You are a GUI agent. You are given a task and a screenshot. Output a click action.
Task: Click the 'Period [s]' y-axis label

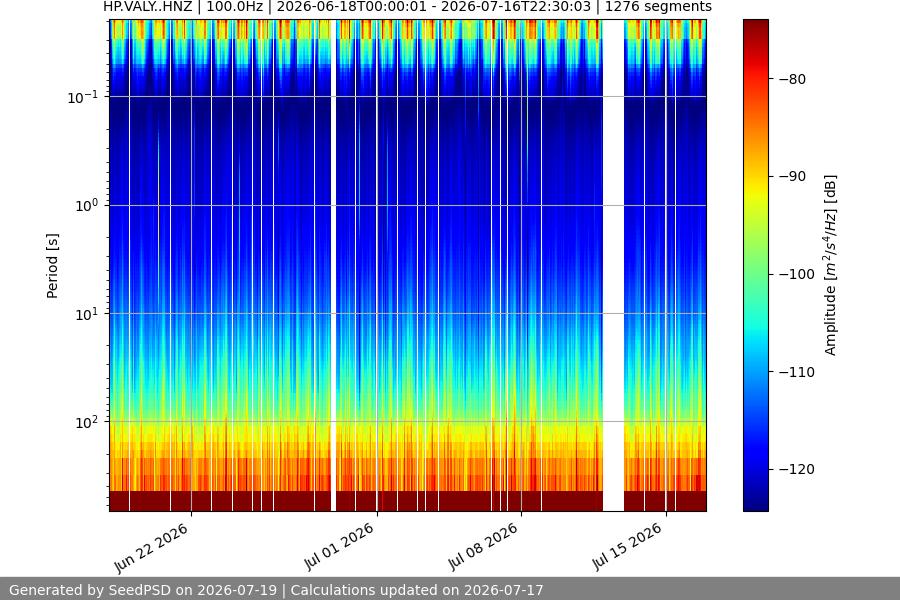[52, 265]
